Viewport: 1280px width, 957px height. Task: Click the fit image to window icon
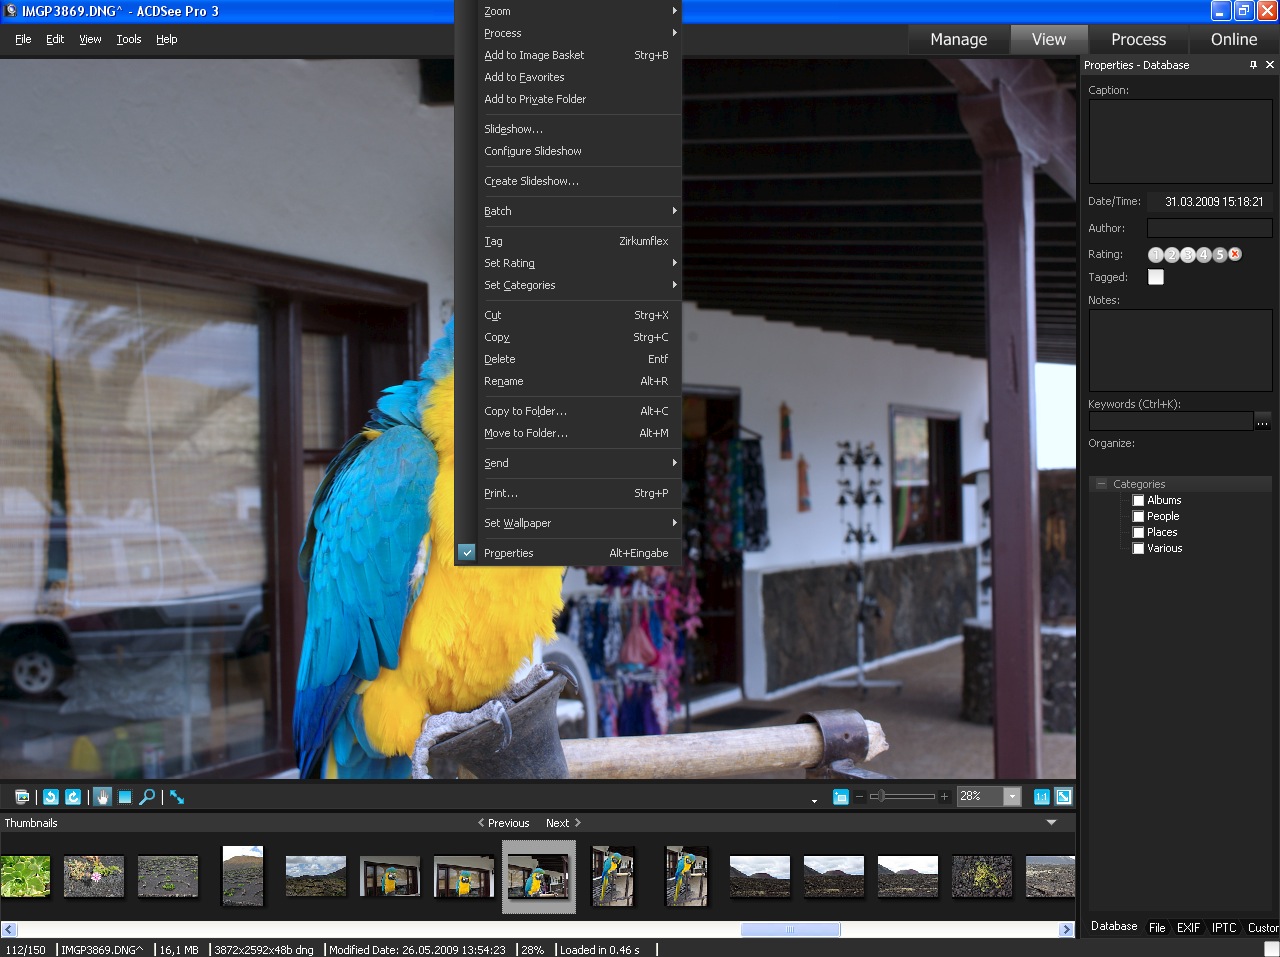[1063, 797]
